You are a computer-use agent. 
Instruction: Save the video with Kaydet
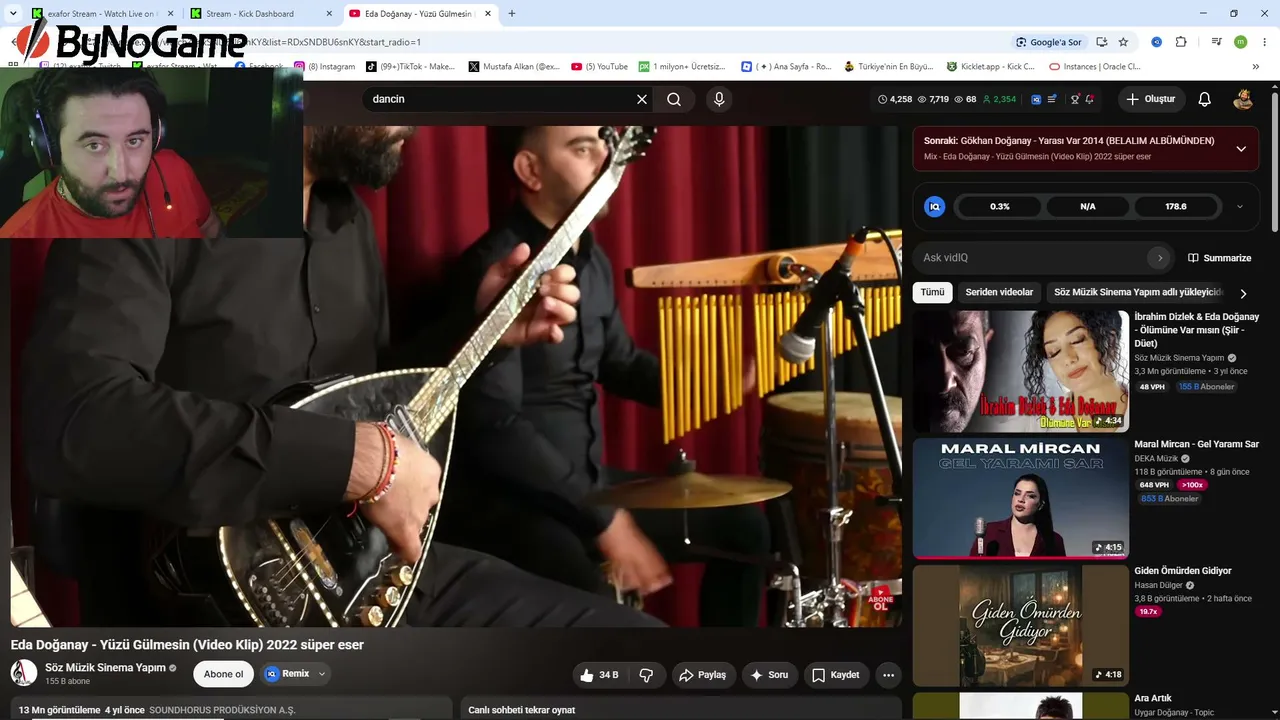pos(835,675)
